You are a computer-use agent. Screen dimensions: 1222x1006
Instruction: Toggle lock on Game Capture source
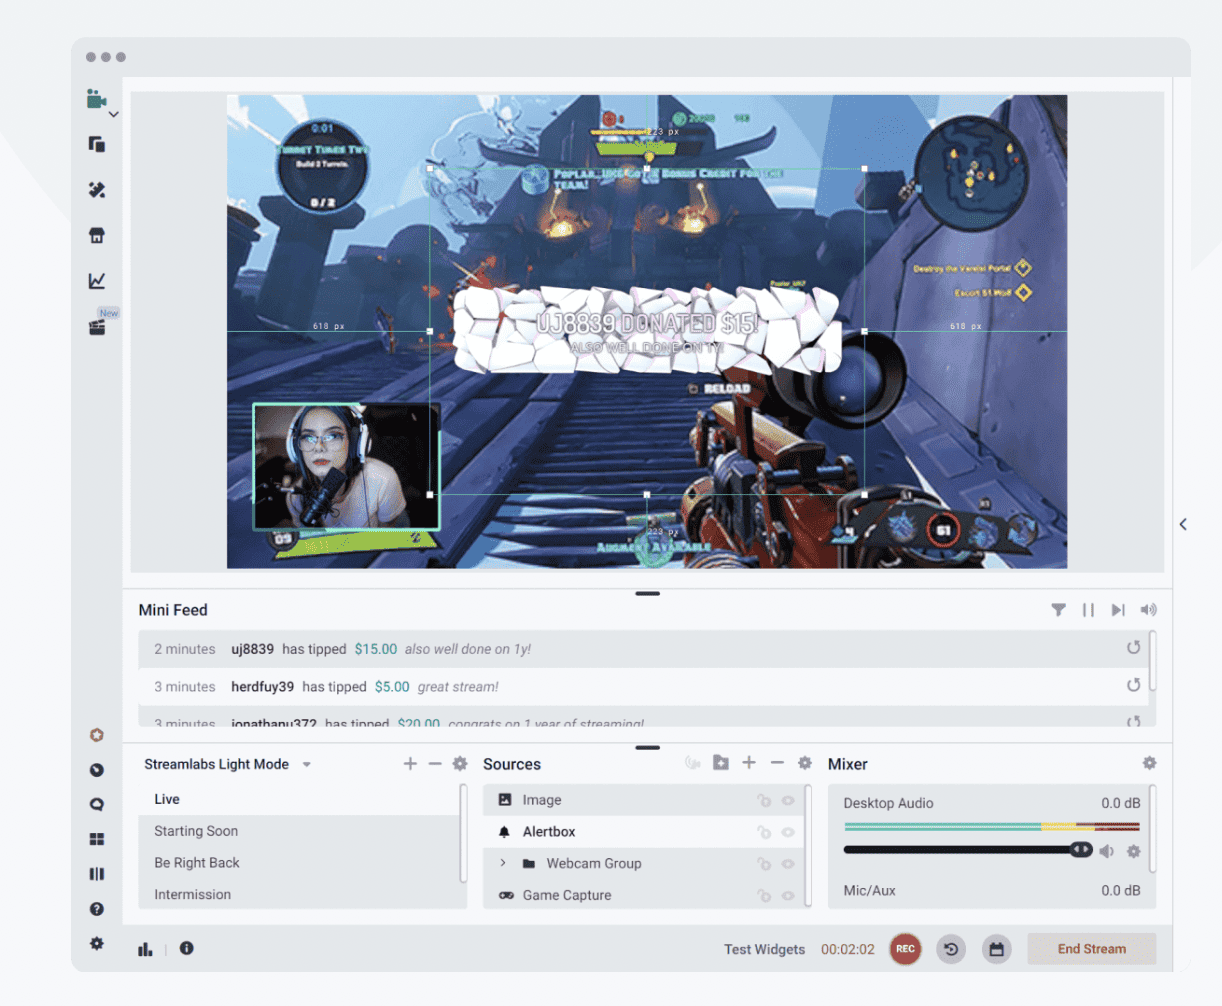point(764,896)
